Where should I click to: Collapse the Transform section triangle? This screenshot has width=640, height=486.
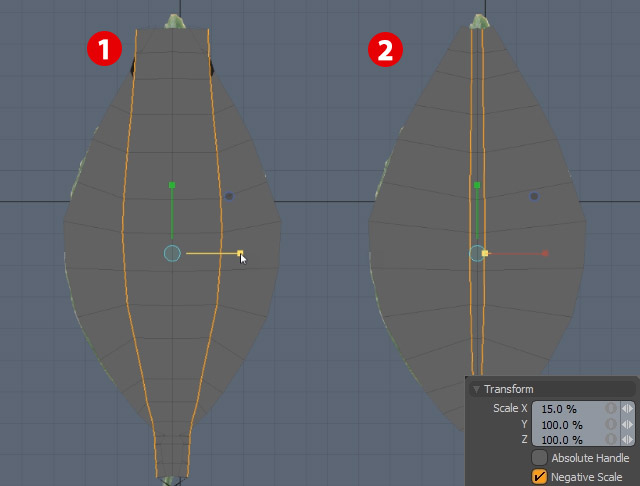476,389
